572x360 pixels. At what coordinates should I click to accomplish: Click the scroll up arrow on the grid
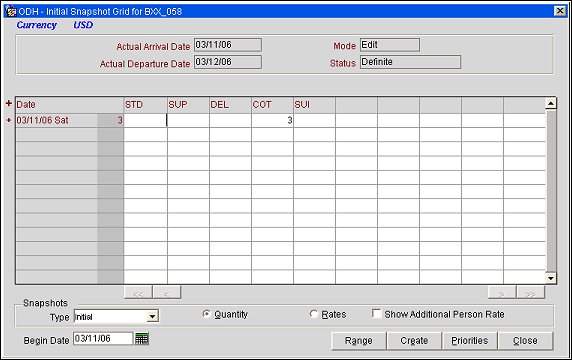pos(551,104)
